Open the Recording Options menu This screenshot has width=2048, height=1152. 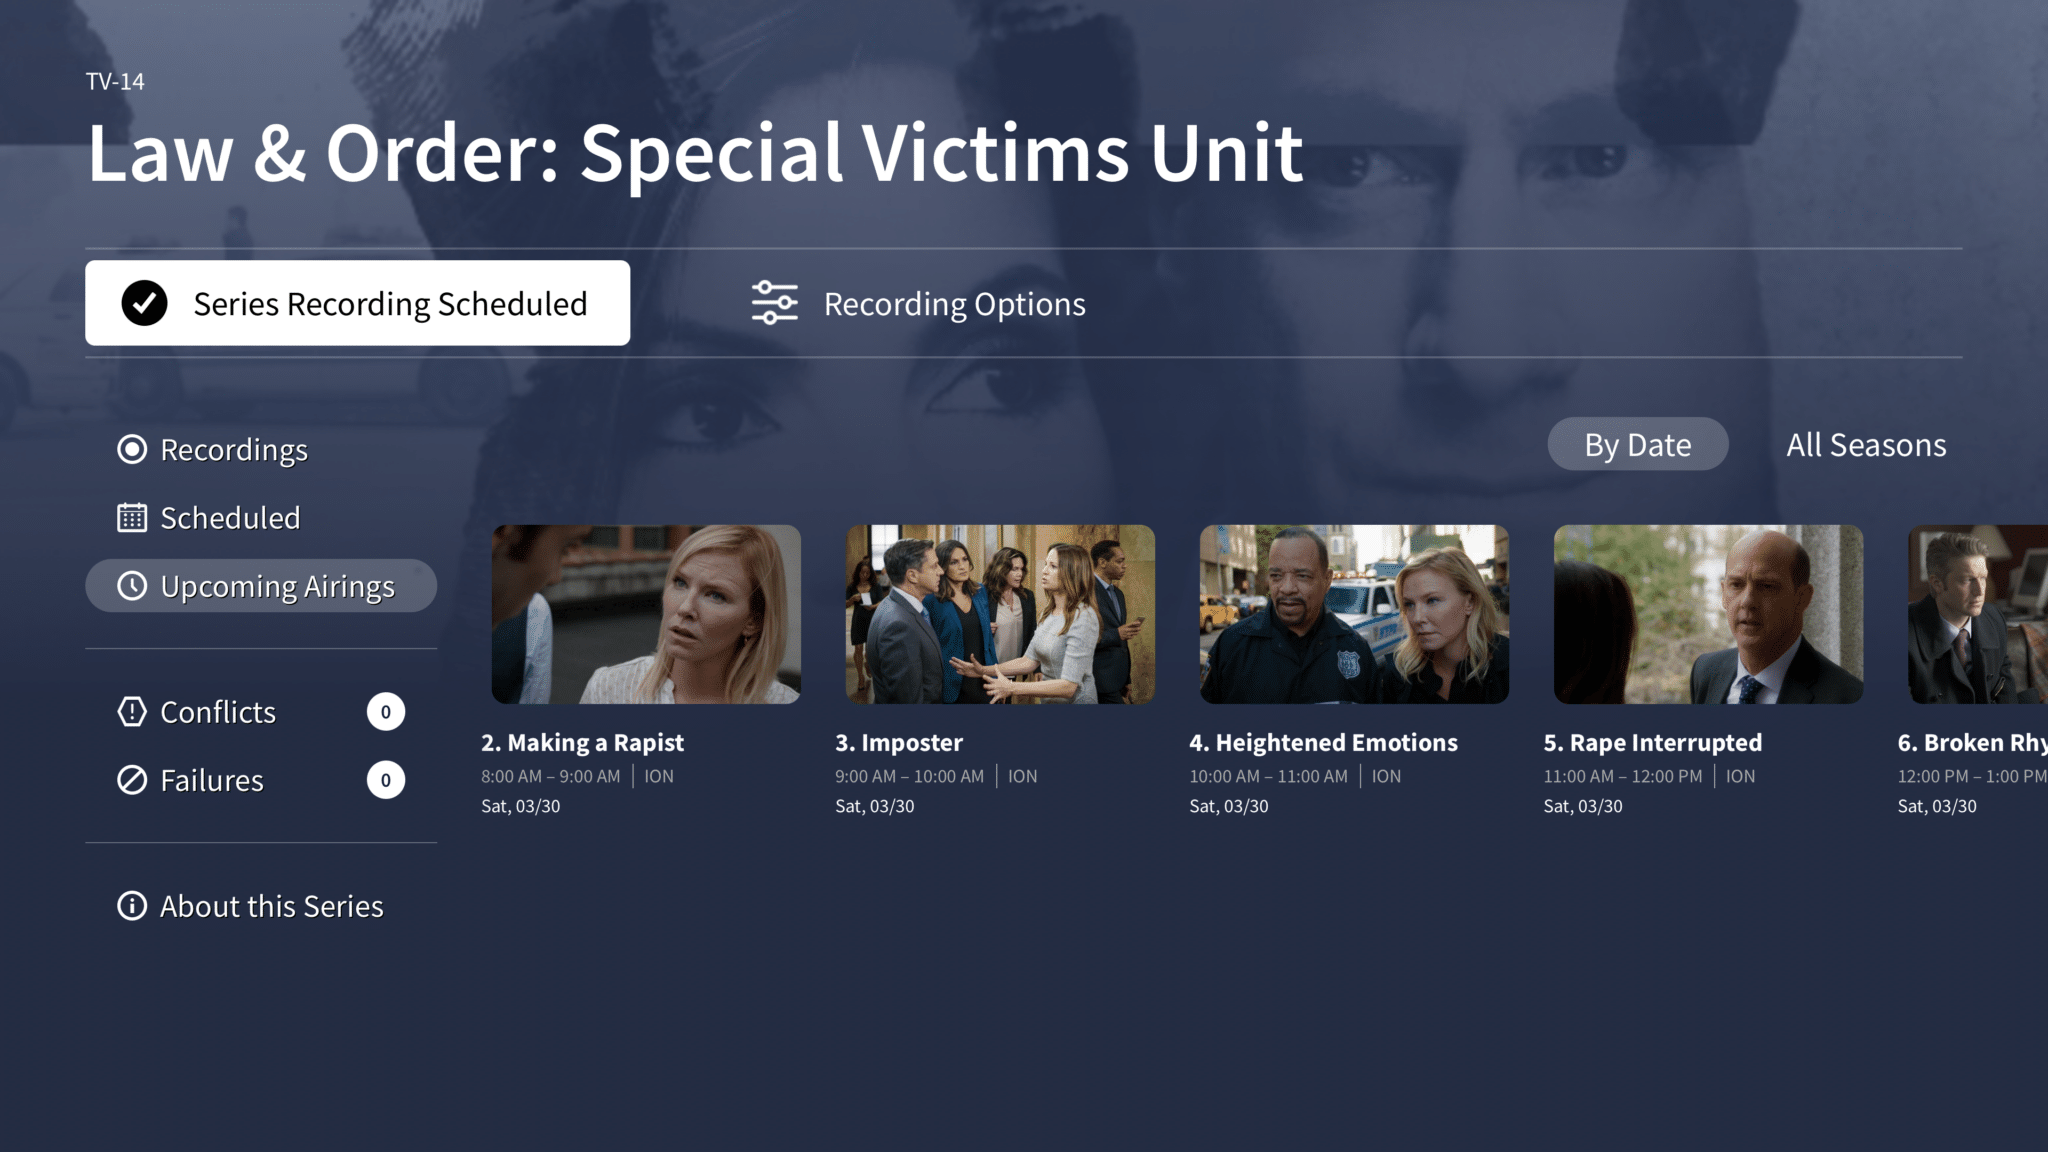pos(919,303)
